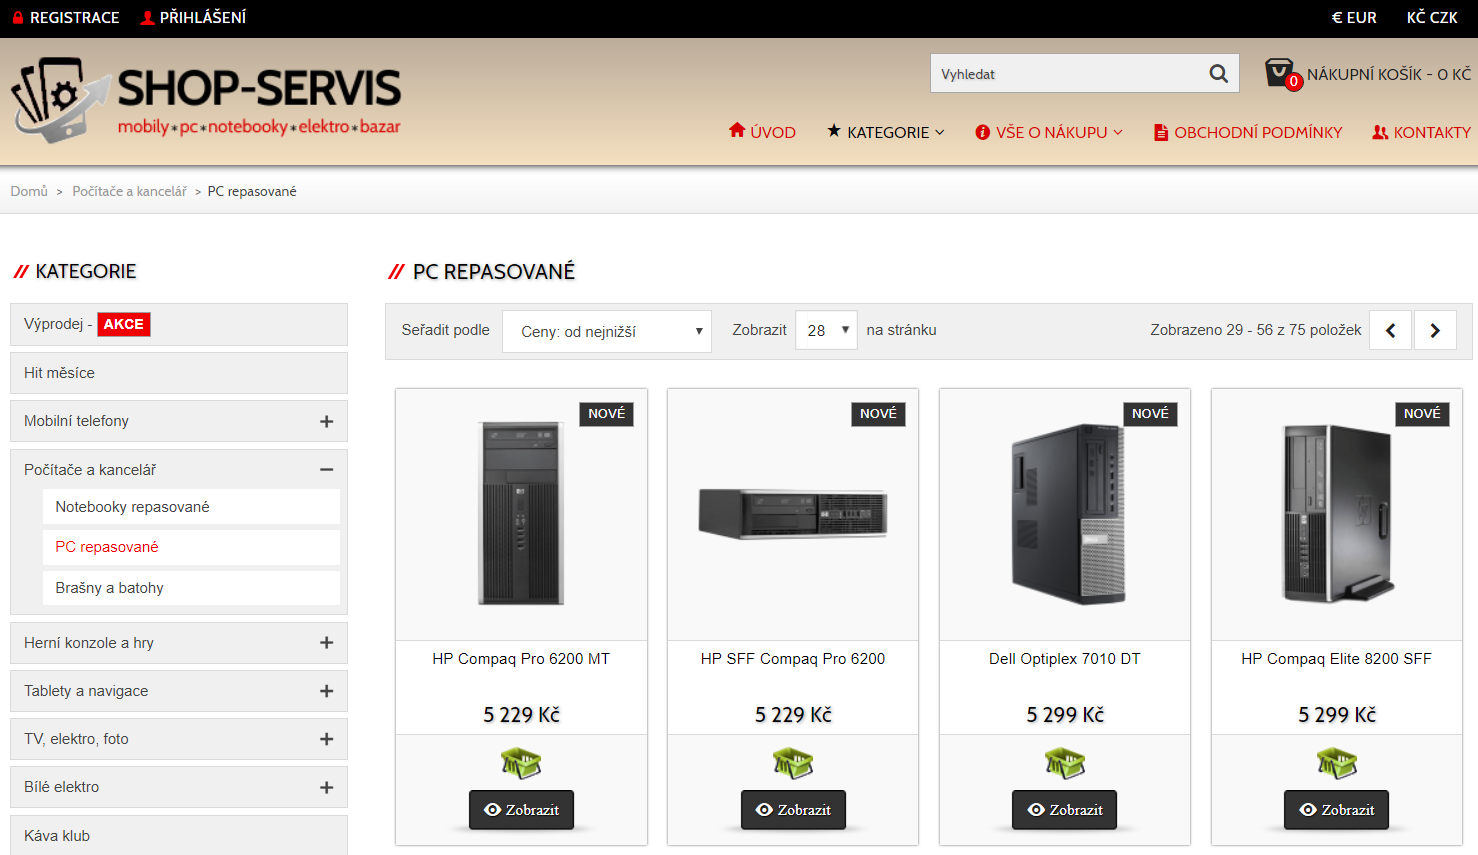Open the VŠE O NÁKUPU menu
The width and height of the screenshot is (1478, 855).
tap(1049, 132)
